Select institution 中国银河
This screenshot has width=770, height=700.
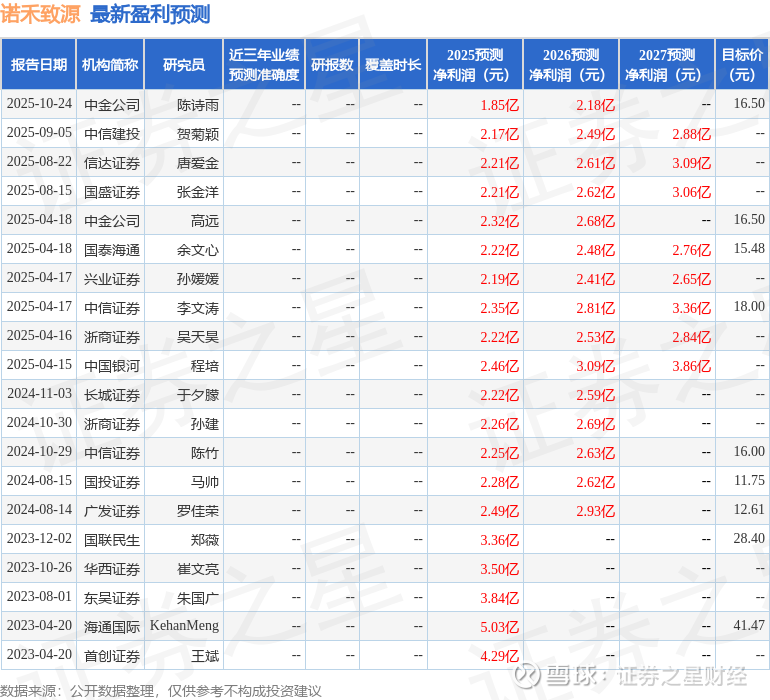click(112, 365)
